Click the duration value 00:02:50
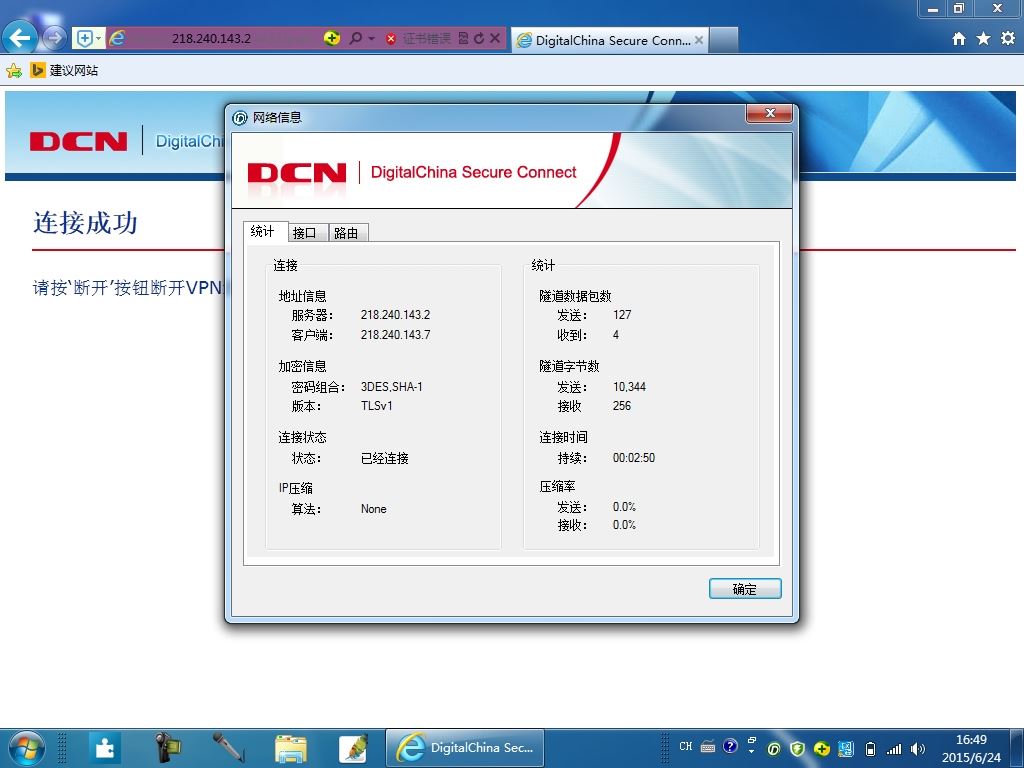This screenshot has width=1024, height=768. [634, 458]
